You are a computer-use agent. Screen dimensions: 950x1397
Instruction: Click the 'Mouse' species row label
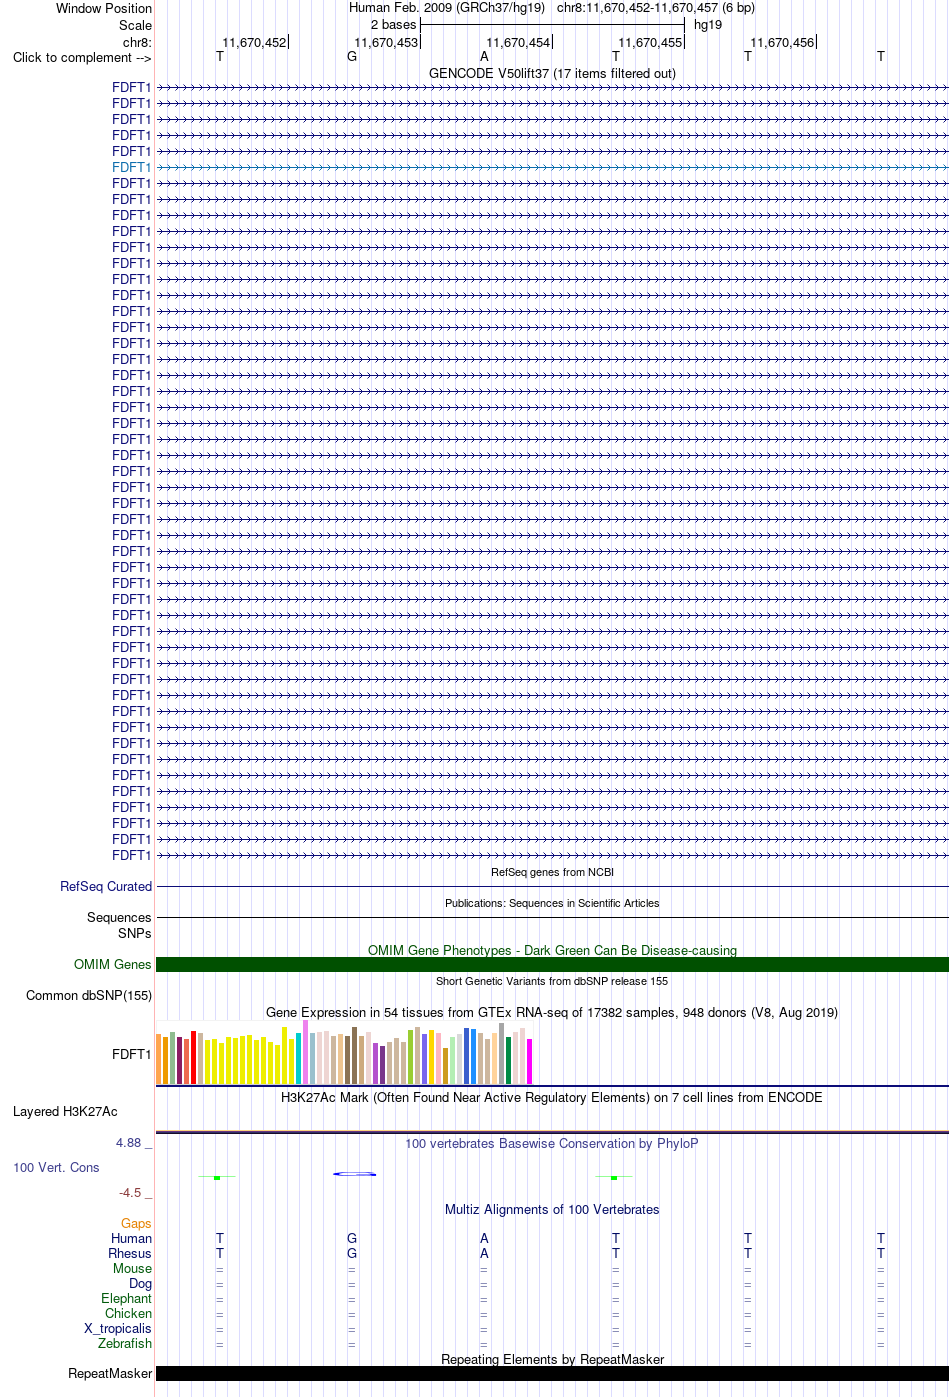click(132, 1268)
